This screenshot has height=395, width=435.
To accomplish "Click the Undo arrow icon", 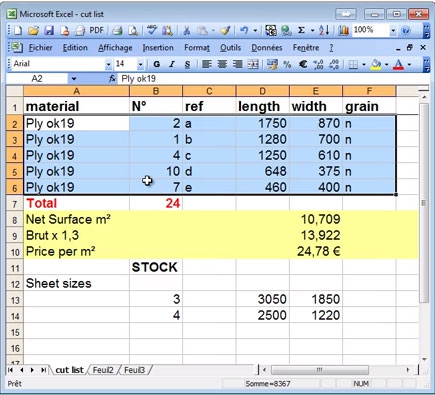I will (x=244, y=30).
